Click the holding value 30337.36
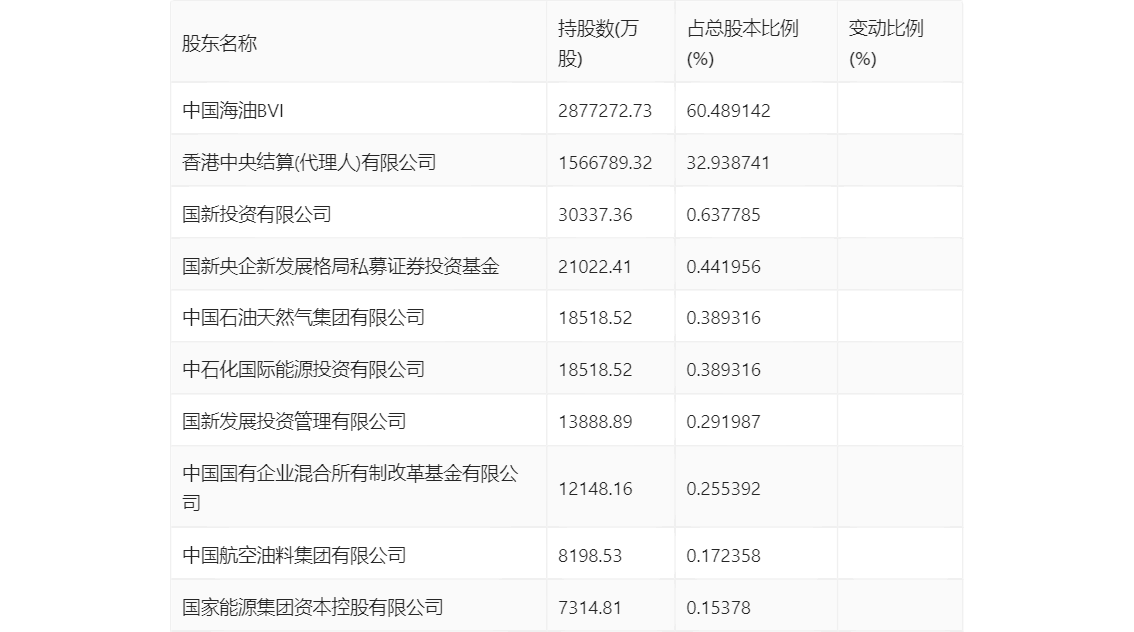This screenshot has width=1134, height=632. pyautogui.click(x=595, y=215)
